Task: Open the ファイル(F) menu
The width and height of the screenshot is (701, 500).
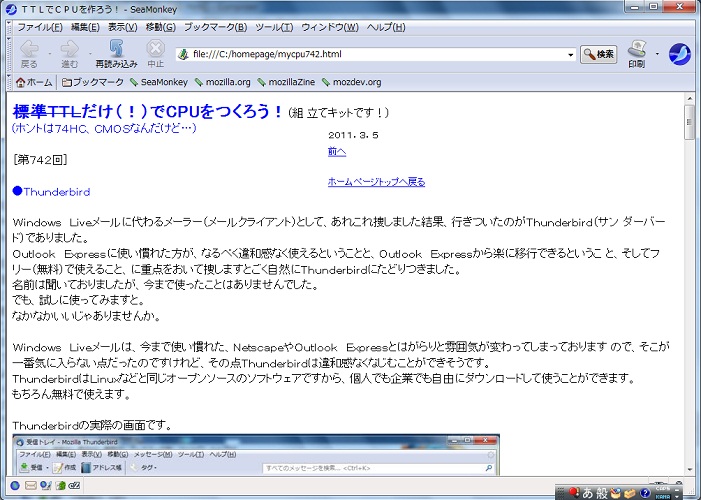Action: coord(40,27)
